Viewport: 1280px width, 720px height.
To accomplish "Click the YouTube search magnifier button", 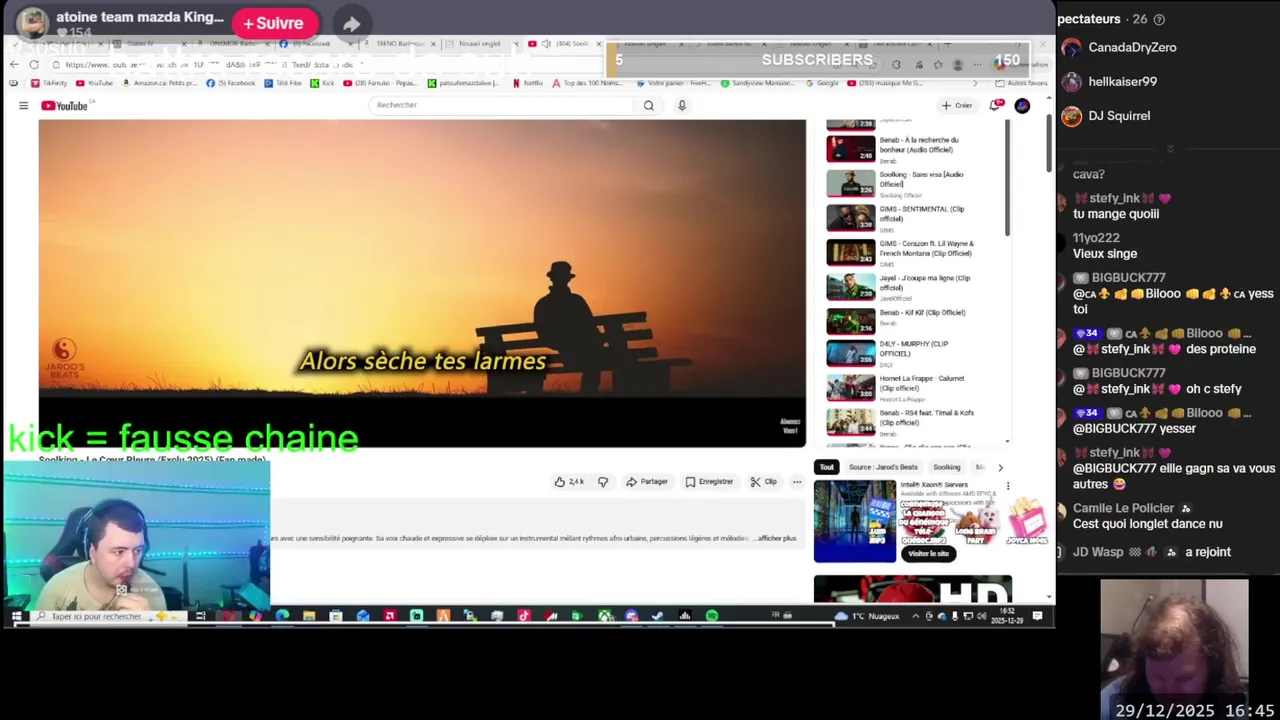I will pos(649,105).
